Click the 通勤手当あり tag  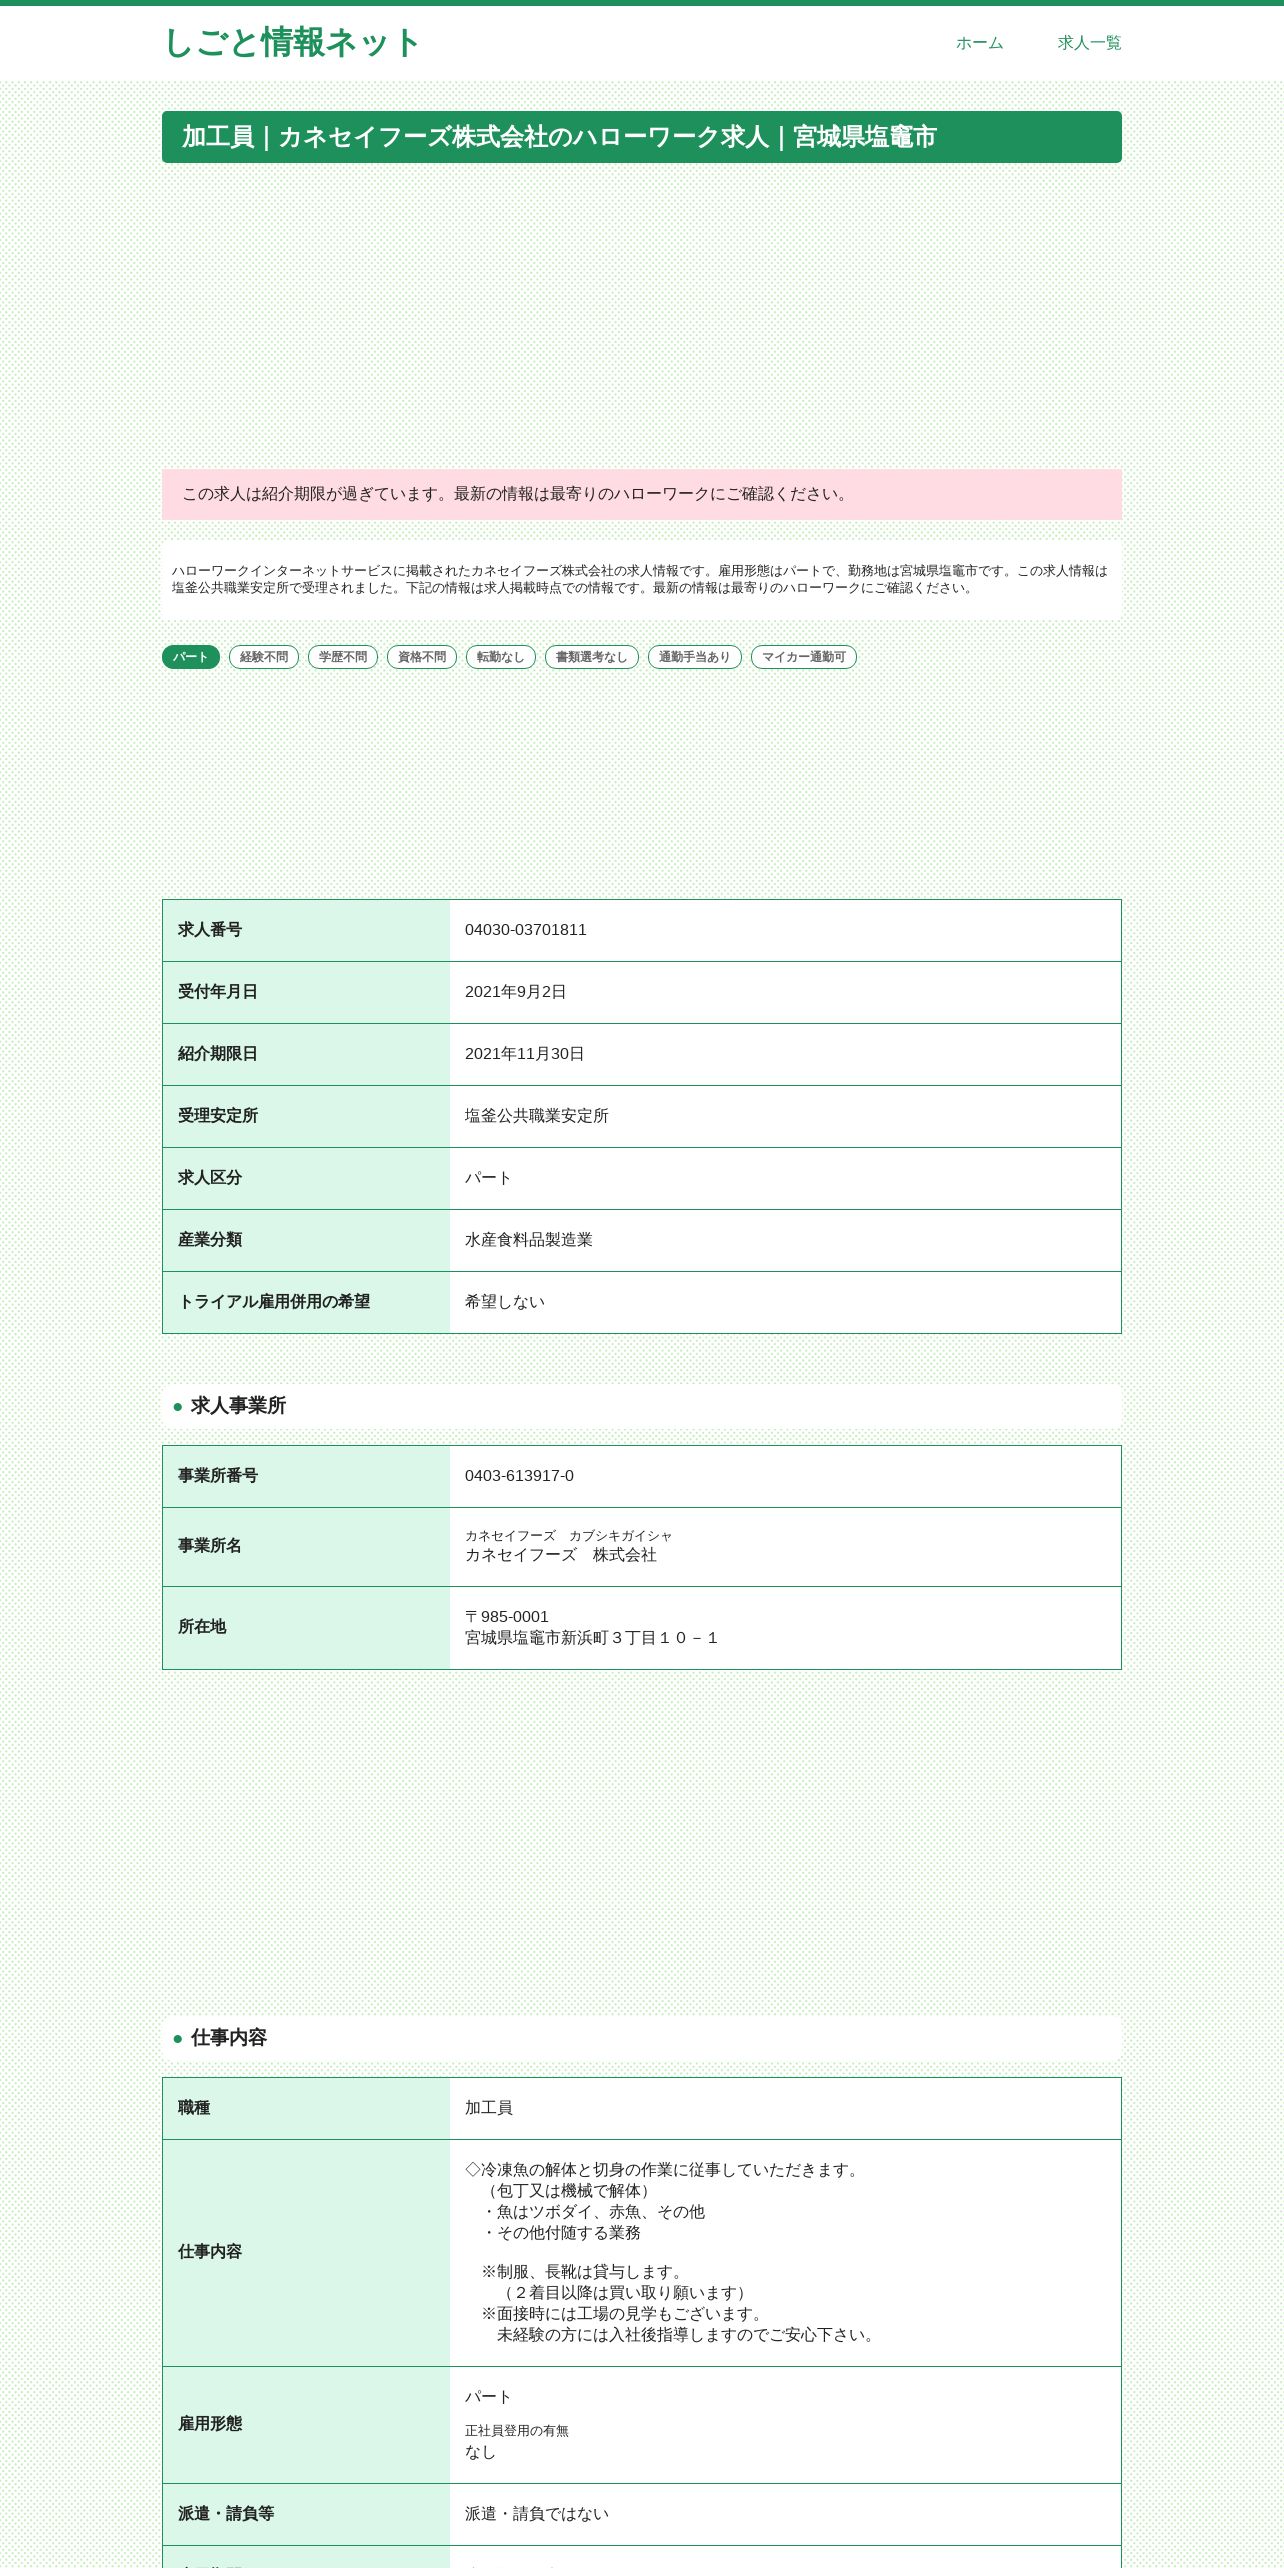(x=695, y=657)
